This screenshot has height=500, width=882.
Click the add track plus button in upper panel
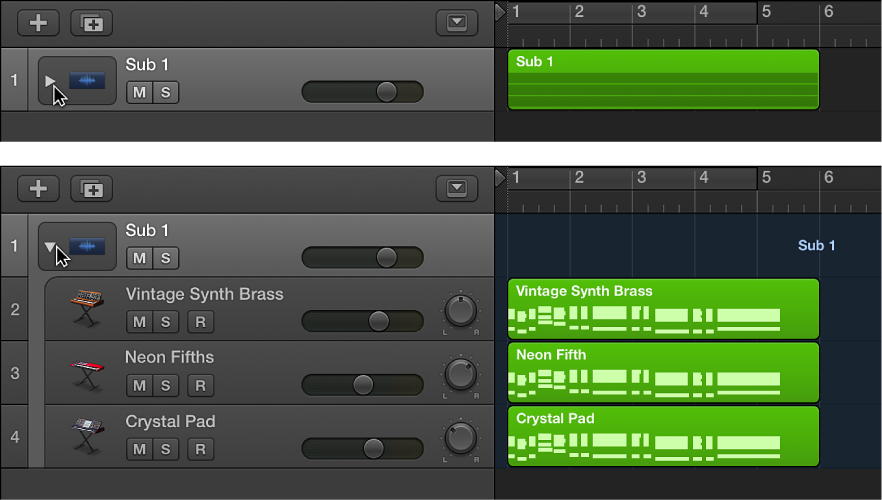click(38, 23)
